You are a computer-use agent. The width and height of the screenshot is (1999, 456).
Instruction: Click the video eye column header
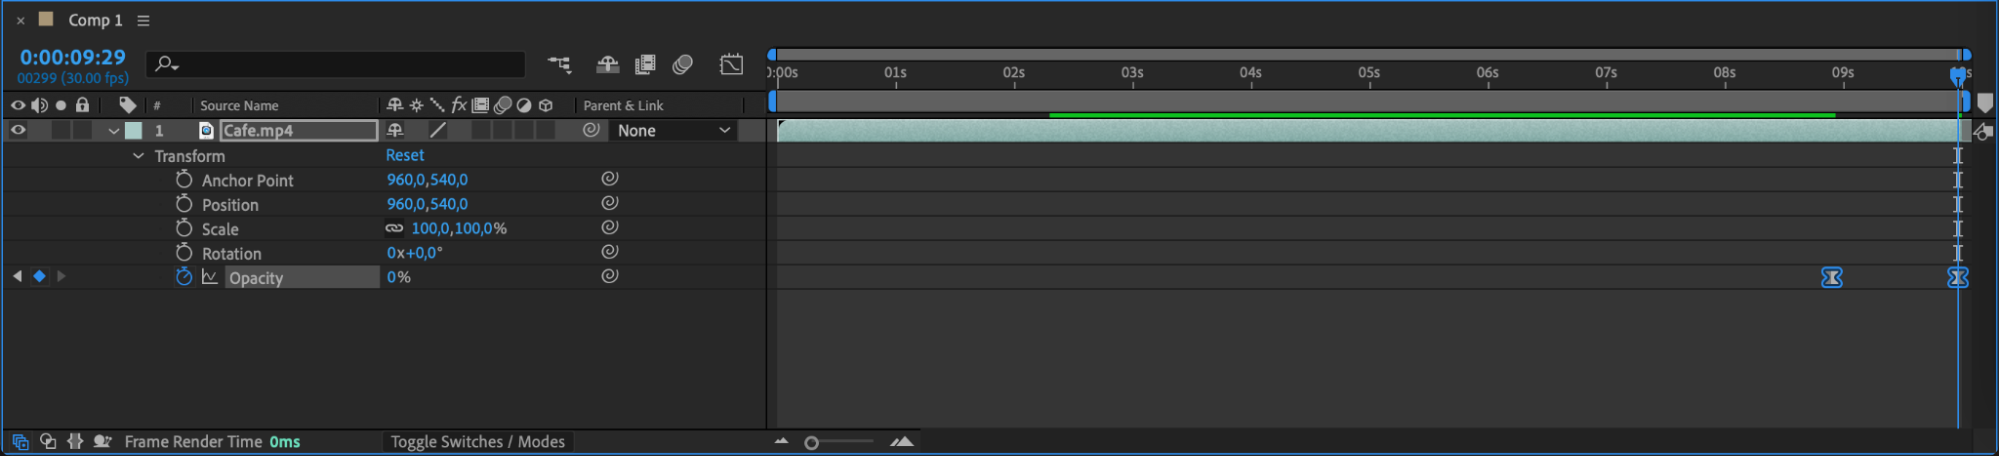click(18, 105)
